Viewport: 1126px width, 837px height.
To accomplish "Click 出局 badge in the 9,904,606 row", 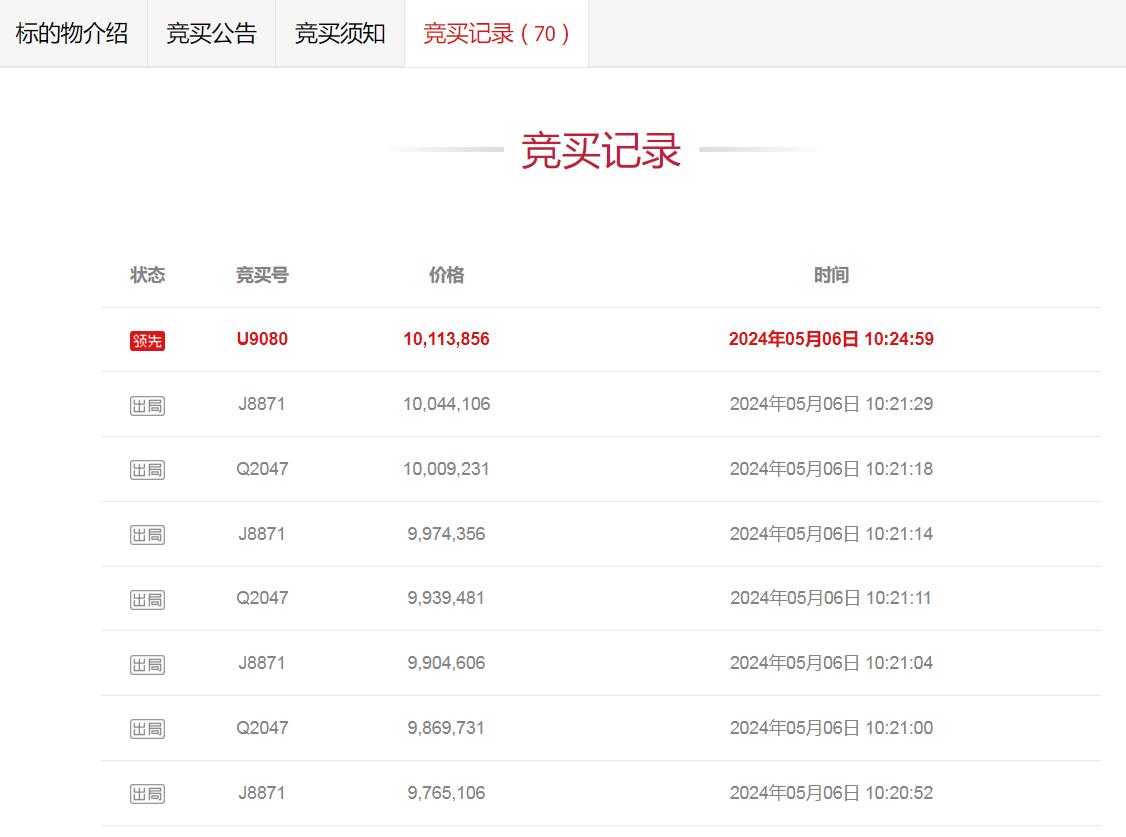I will point(147,665).
